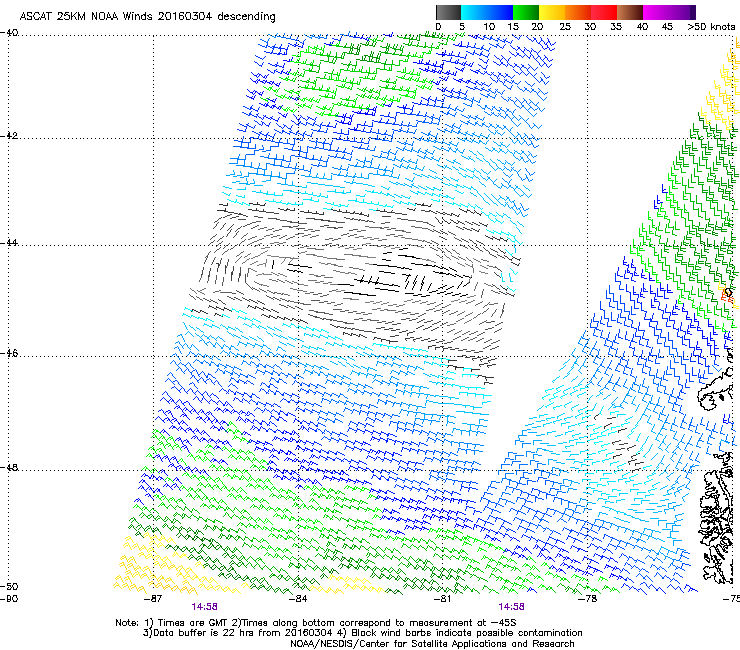Click the note "Times are GMT" line

316,623
